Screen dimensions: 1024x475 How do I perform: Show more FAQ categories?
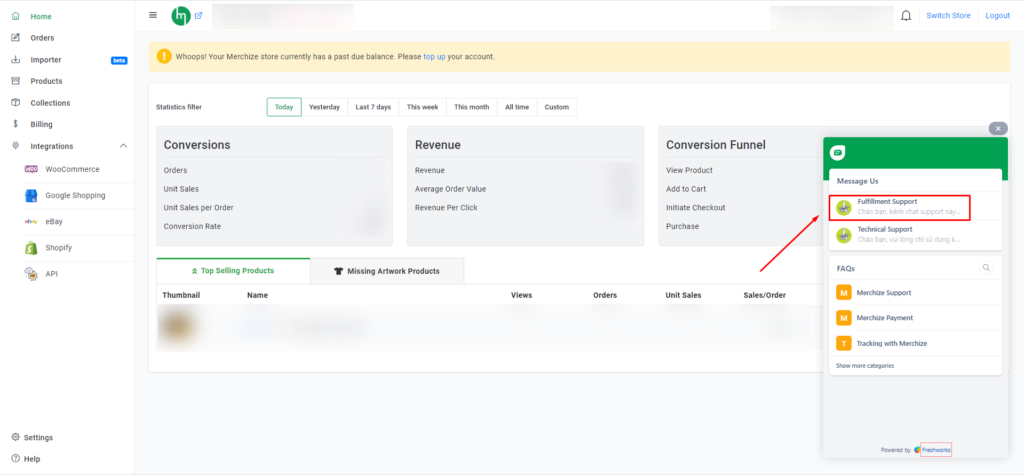tap(865, 366)
